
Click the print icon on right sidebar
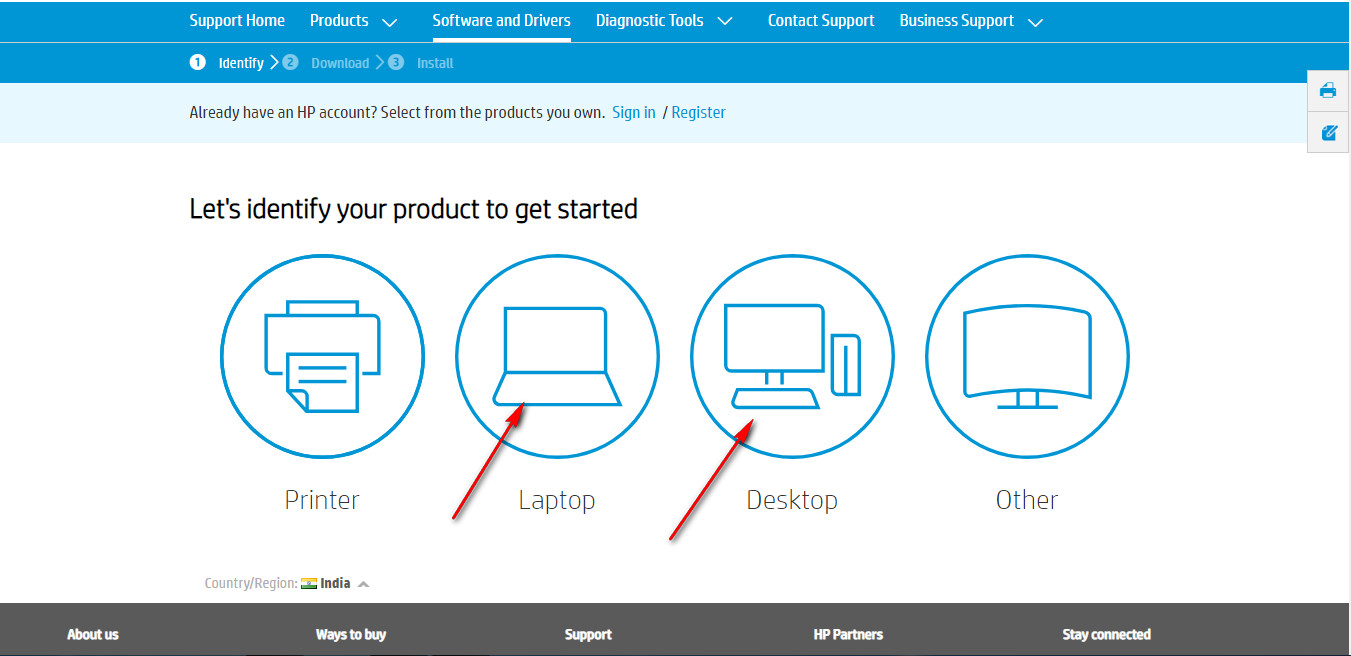(x=1328, y=90)
